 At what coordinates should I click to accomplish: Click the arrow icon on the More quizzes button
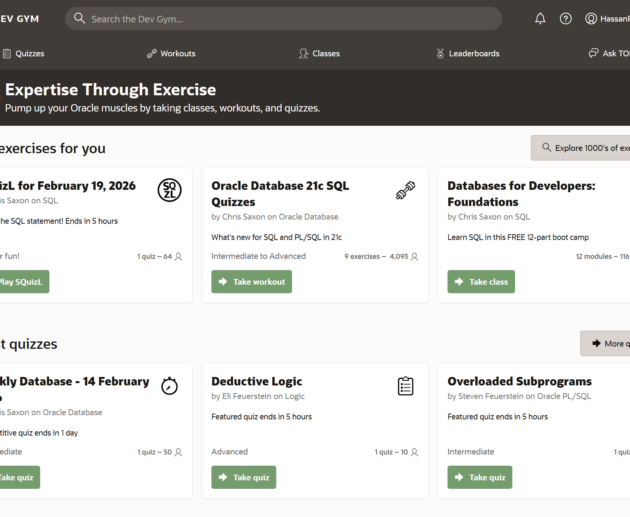(596, 343)
